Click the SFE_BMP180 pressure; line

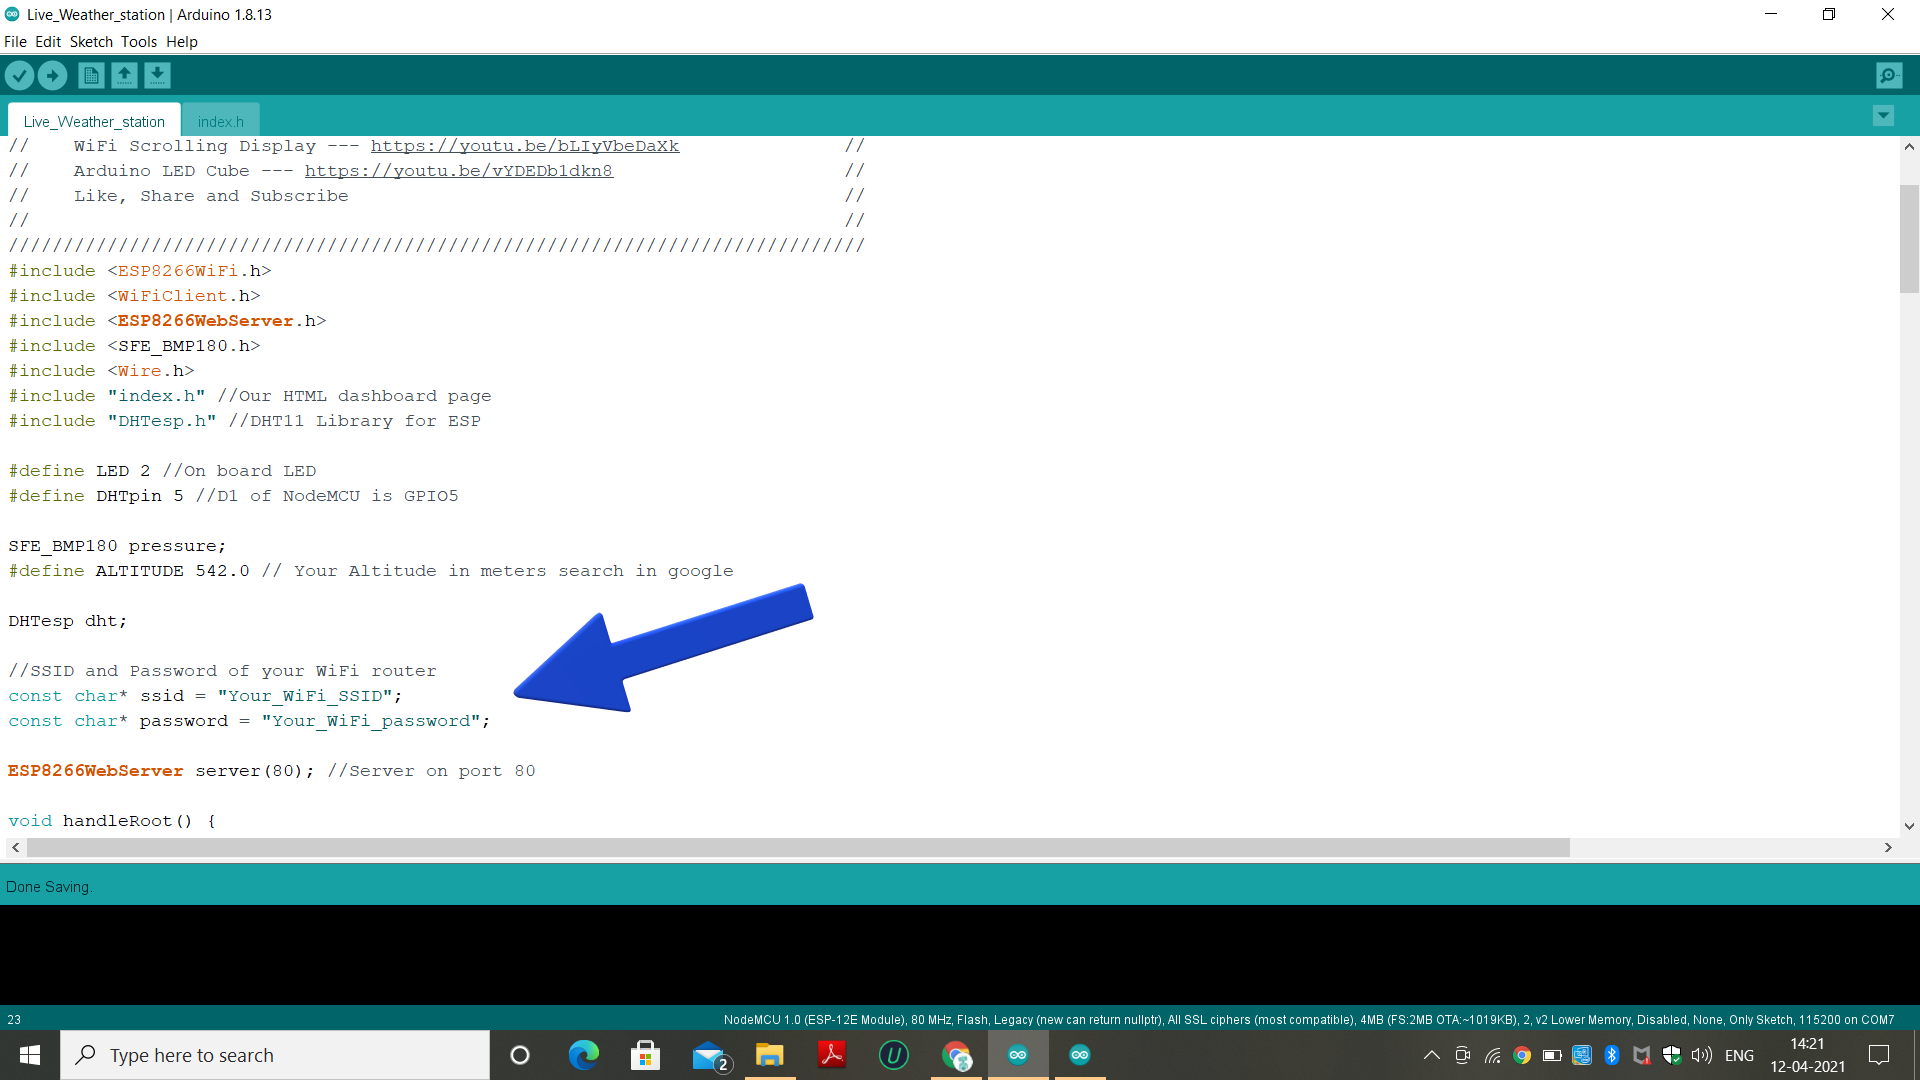117,546
